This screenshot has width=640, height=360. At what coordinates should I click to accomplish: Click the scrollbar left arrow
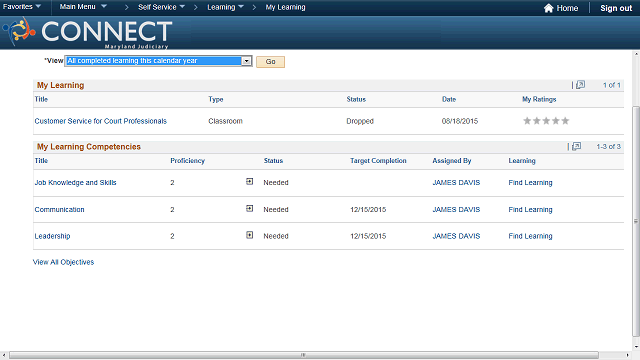click(4, 356)
